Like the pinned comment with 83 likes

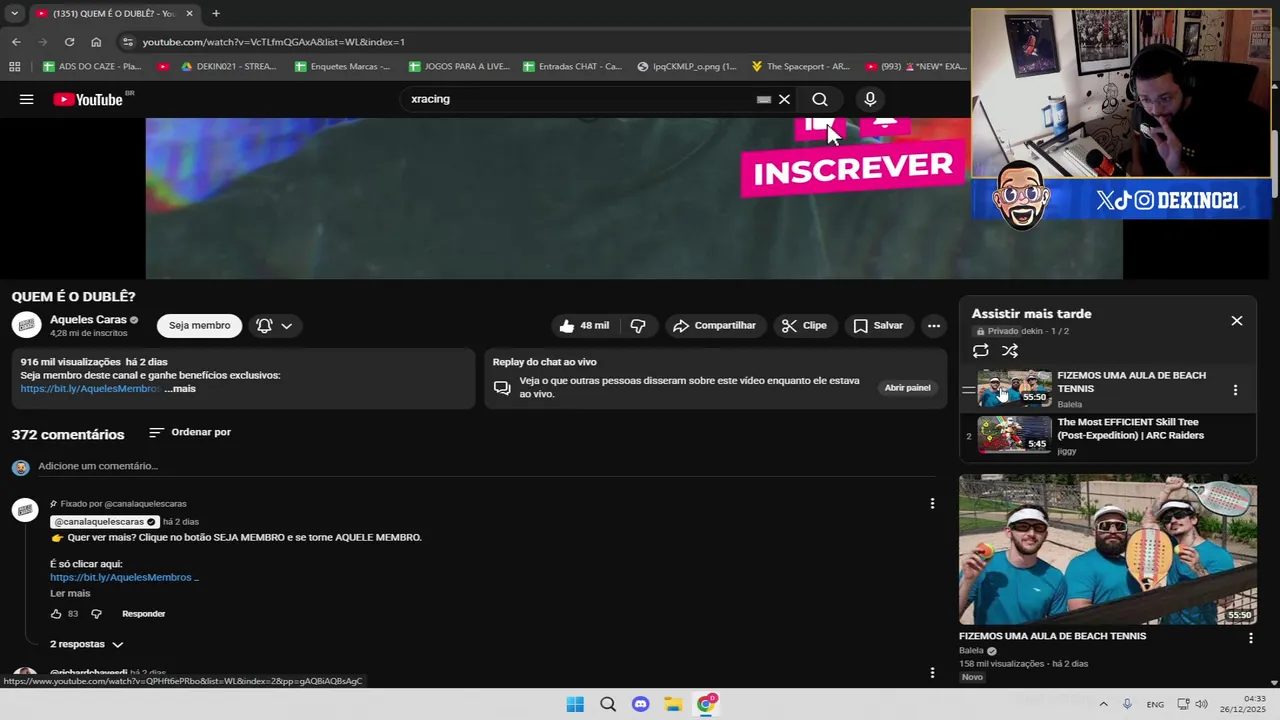(56, 614)
